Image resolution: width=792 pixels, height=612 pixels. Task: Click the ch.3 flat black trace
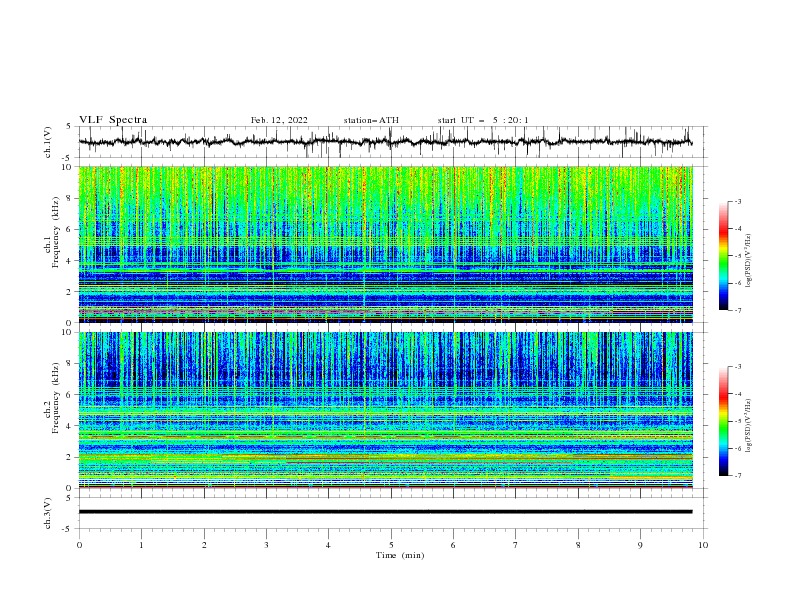click(385, 512)
